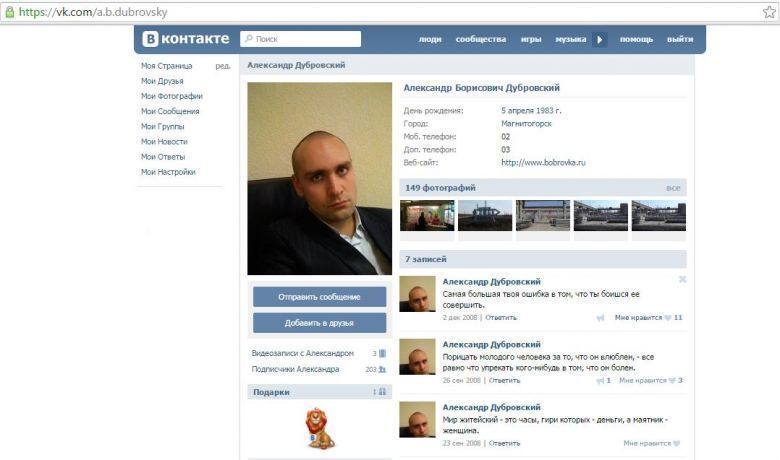Follow the http://www.bobrovka.ru website link

pyautogui.click(x=543, y=163)
